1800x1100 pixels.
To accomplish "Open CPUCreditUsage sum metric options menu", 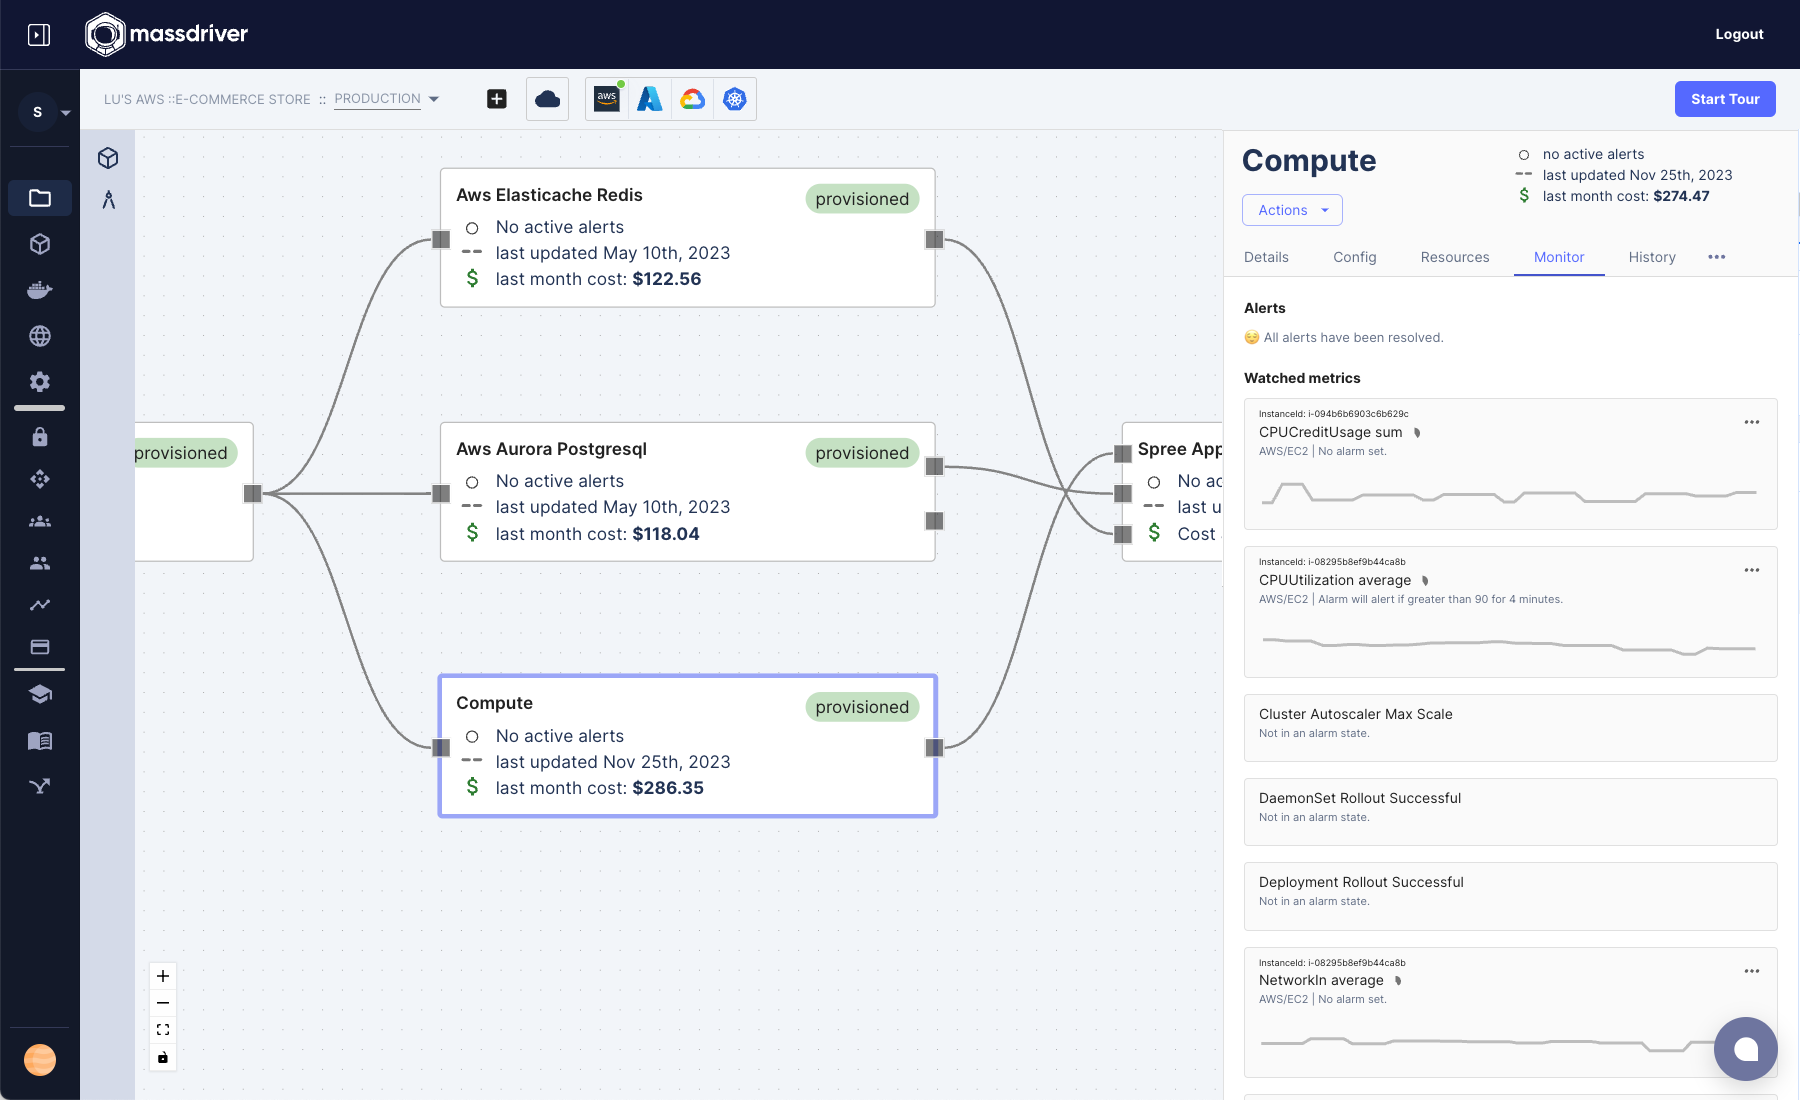I will tap(1752, 422).
